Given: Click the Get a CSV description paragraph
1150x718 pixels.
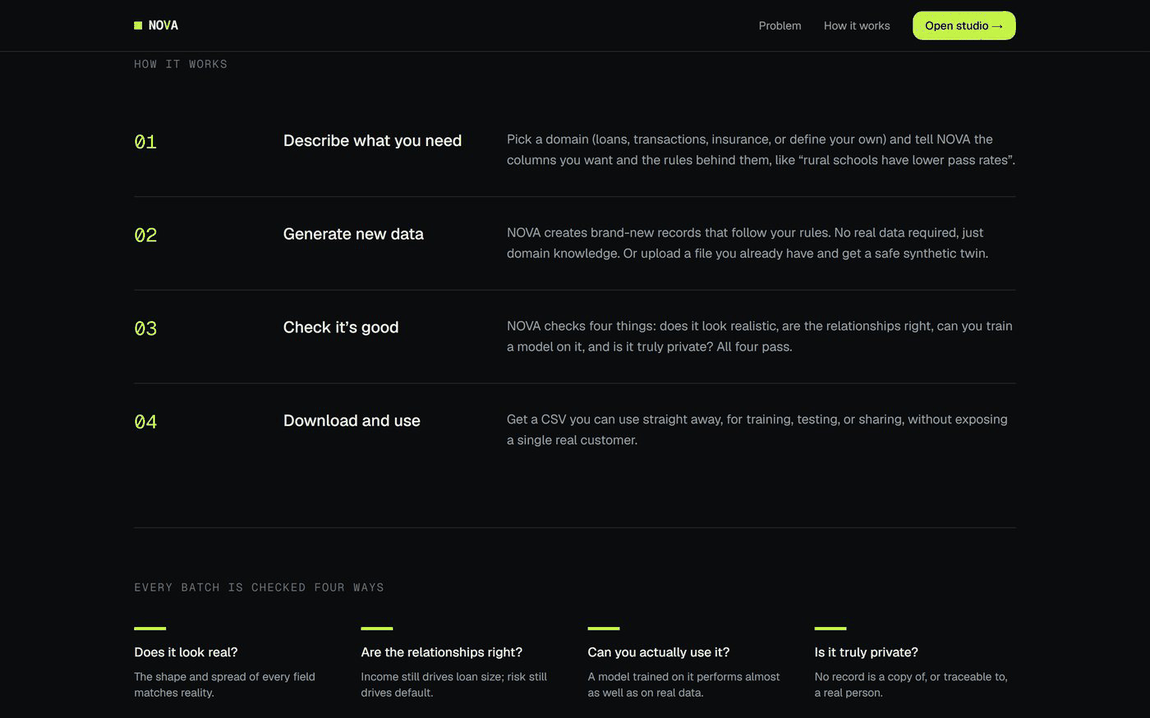Looking at the screenshot, I should (x=757, y=430).
